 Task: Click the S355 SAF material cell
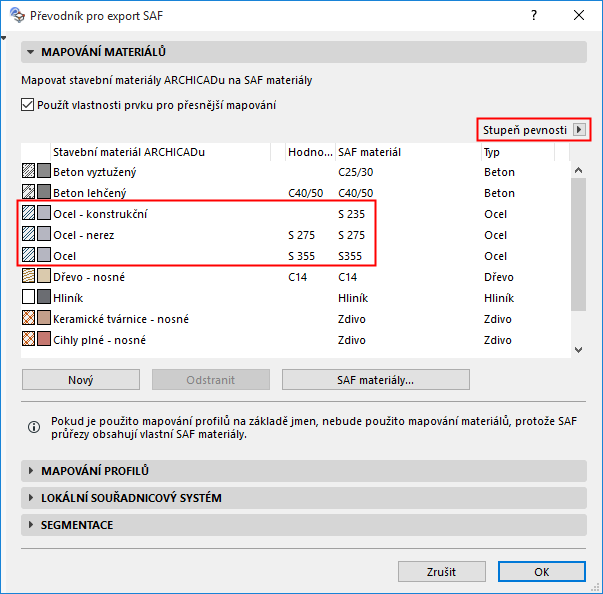(350, 256)
